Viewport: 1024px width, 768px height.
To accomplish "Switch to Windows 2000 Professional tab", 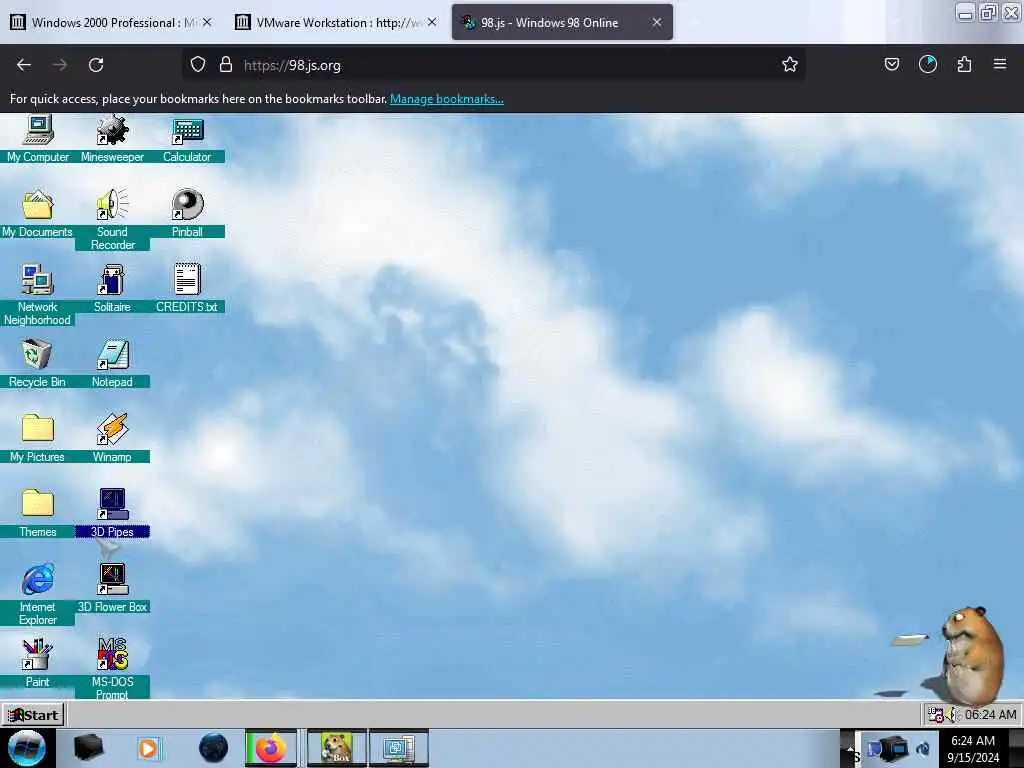I will [111, 22].
